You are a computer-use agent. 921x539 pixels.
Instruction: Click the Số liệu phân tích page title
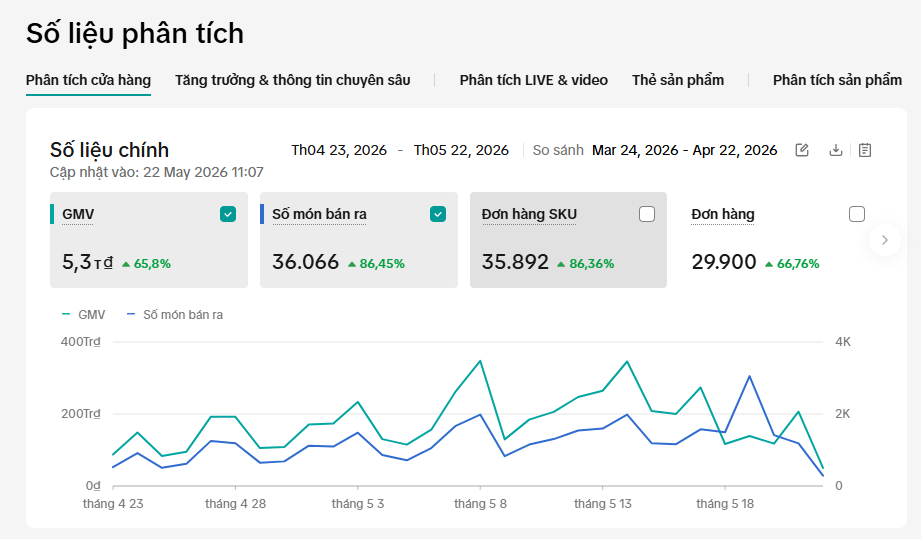click(x=135, y=33)
